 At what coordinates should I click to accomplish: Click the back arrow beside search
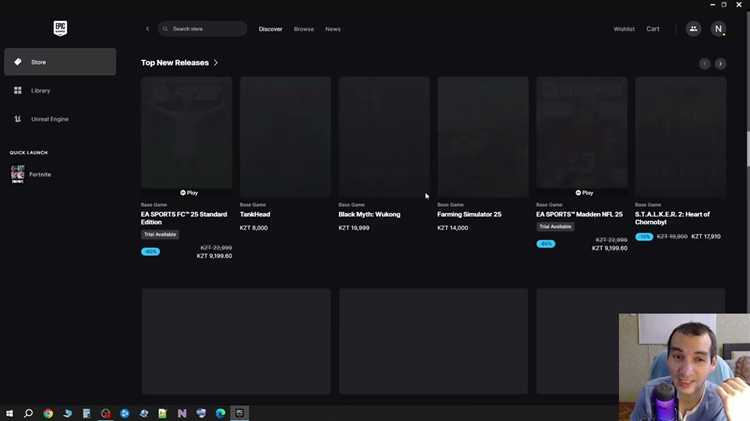(147, 29)
